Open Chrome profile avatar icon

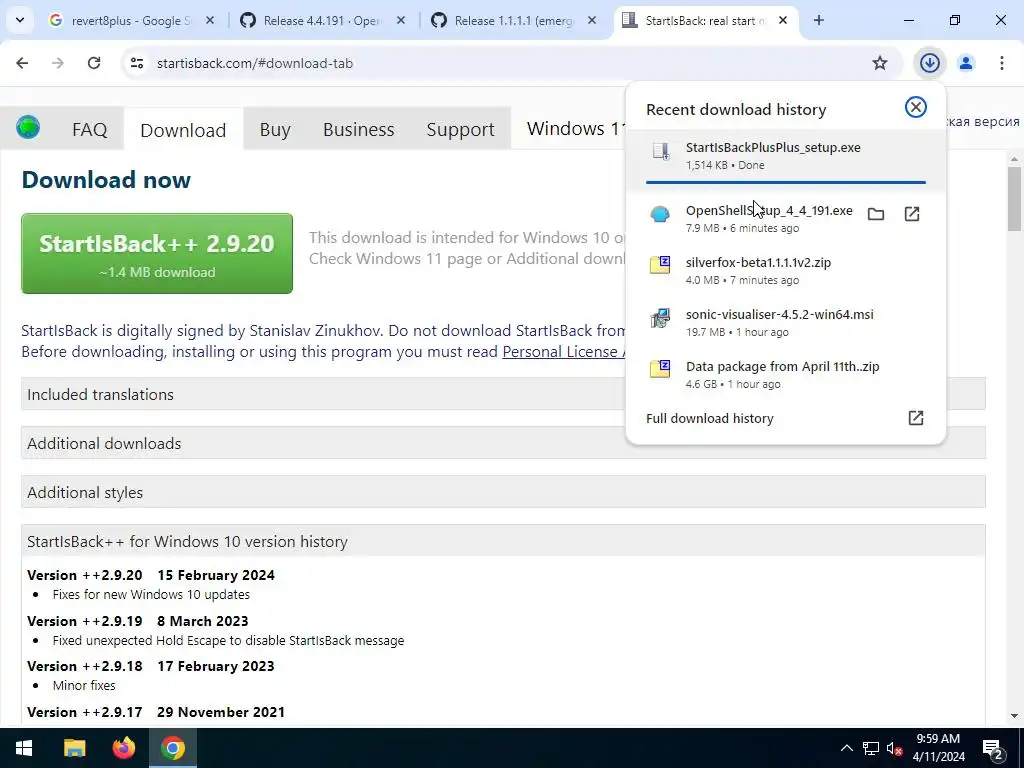tap(966, 63)
